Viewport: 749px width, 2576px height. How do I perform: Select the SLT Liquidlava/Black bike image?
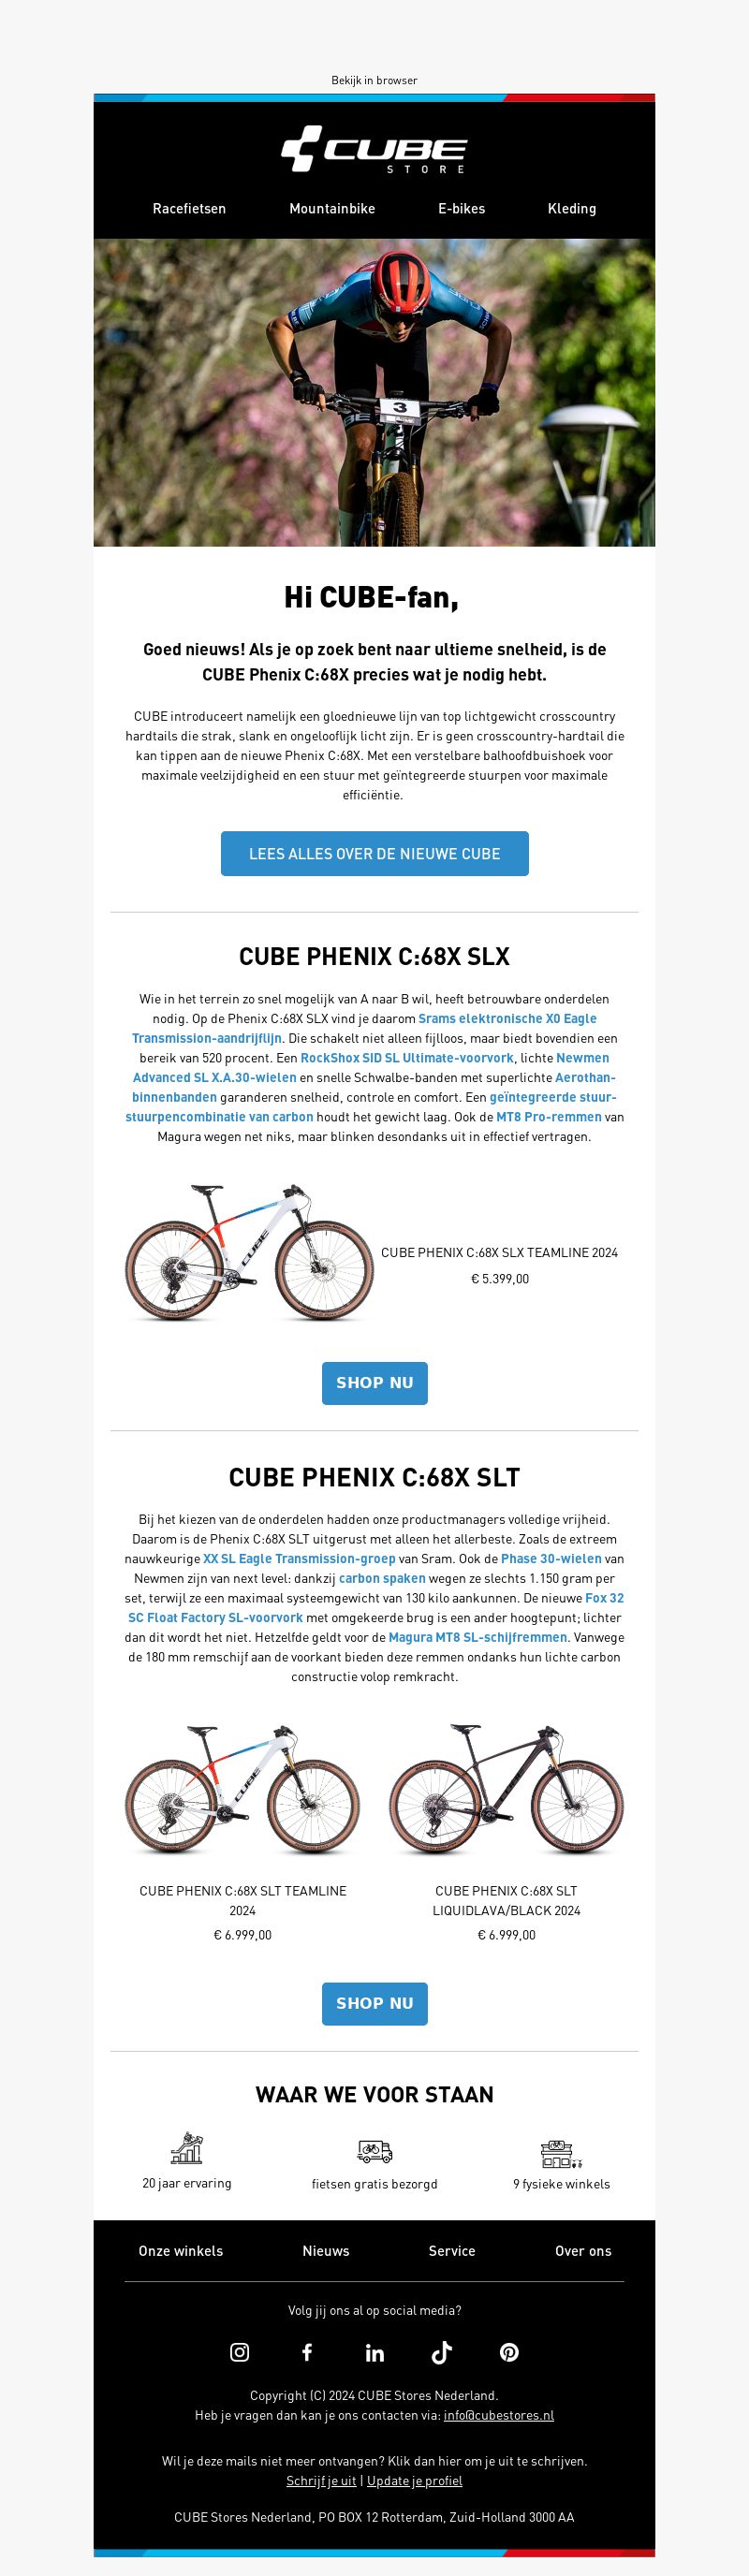coord(506,1789)
